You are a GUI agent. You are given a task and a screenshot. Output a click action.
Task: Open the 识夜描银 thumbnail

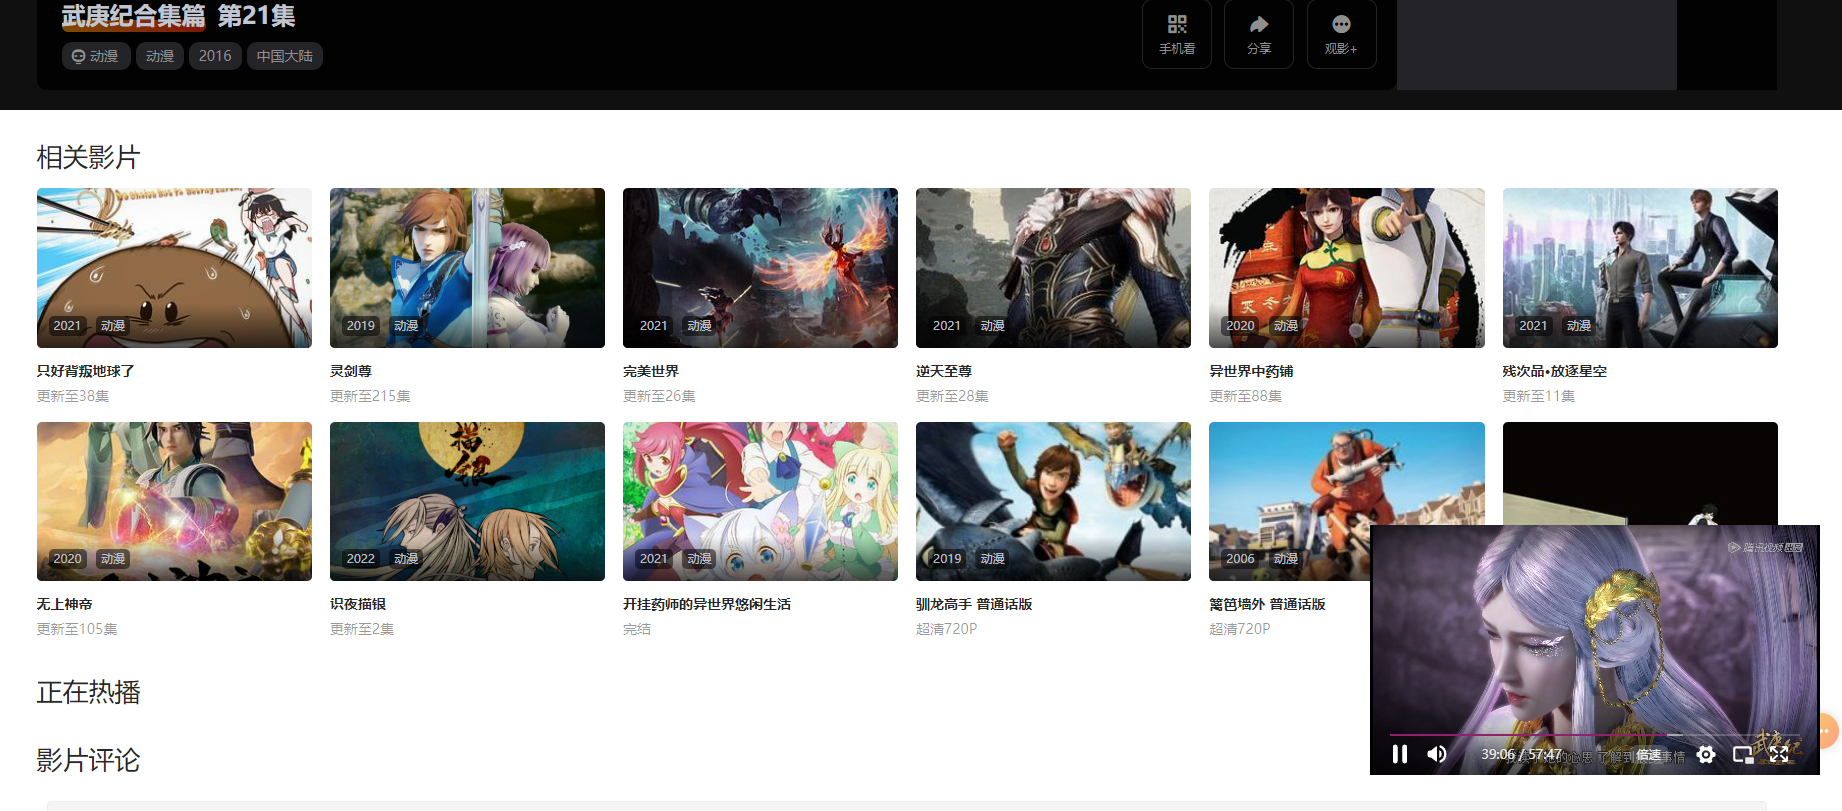(x=467, y=501)
